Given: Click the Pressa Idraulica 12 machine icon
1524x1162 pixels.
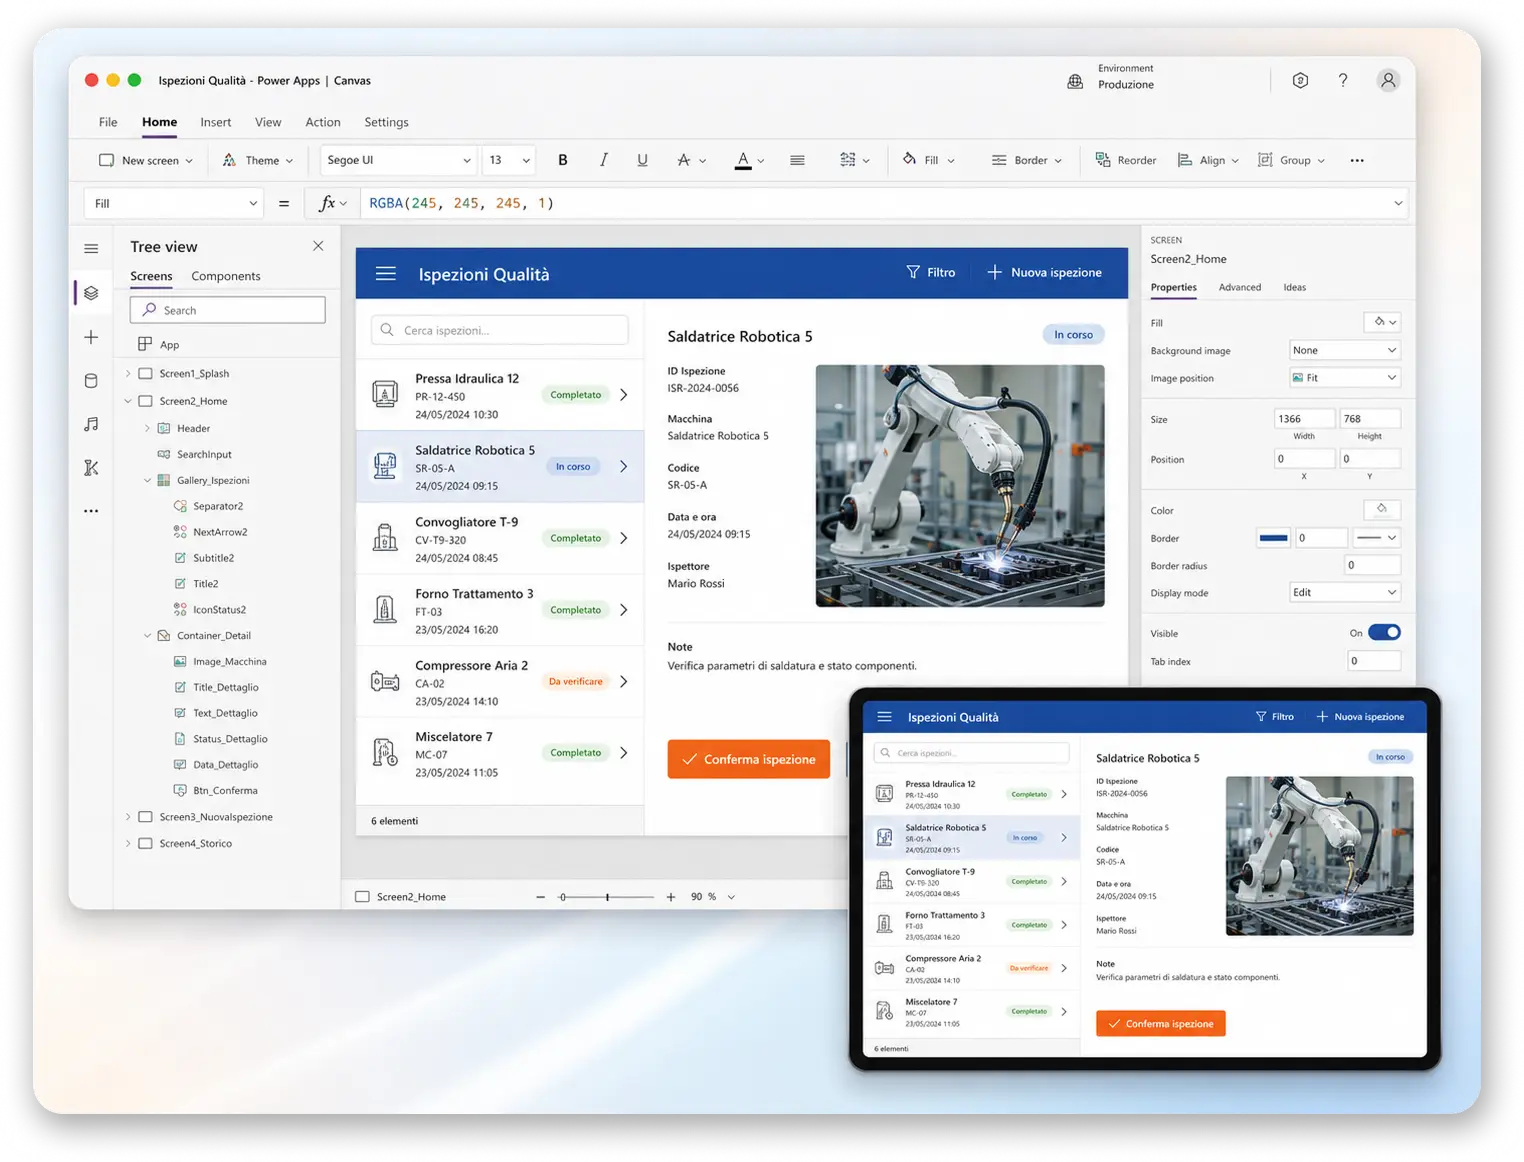Looking at the screenshot, I should [x=385, y=394].
